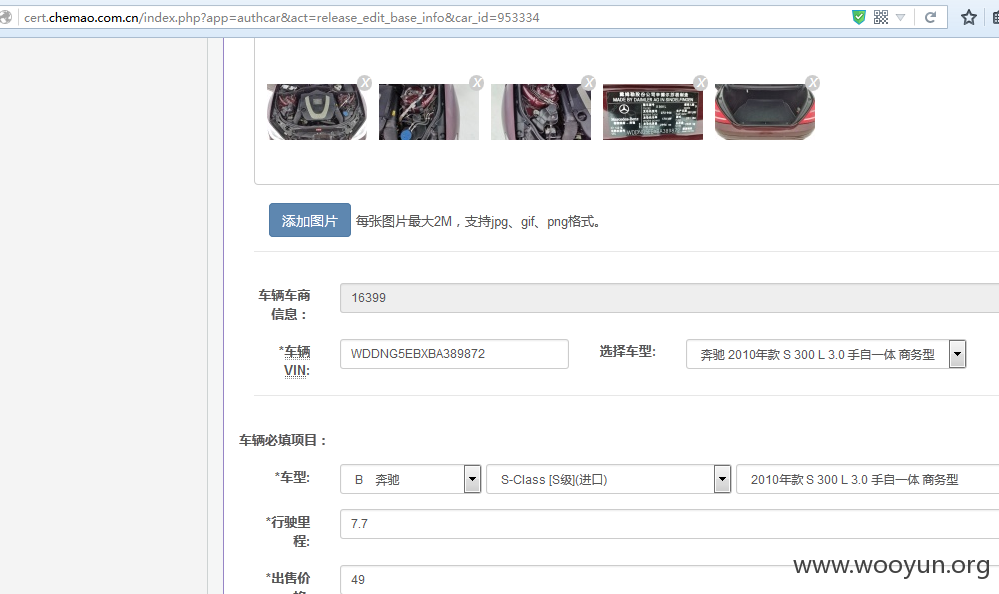
Task: Open the model-year dropdown under 车型
Action: click(867, 479)
